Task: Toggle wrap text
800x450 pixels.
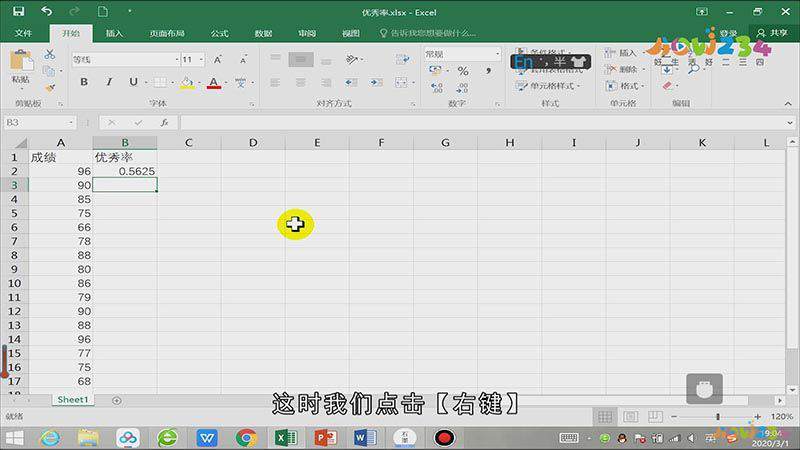Action: [x=402, y=59]
